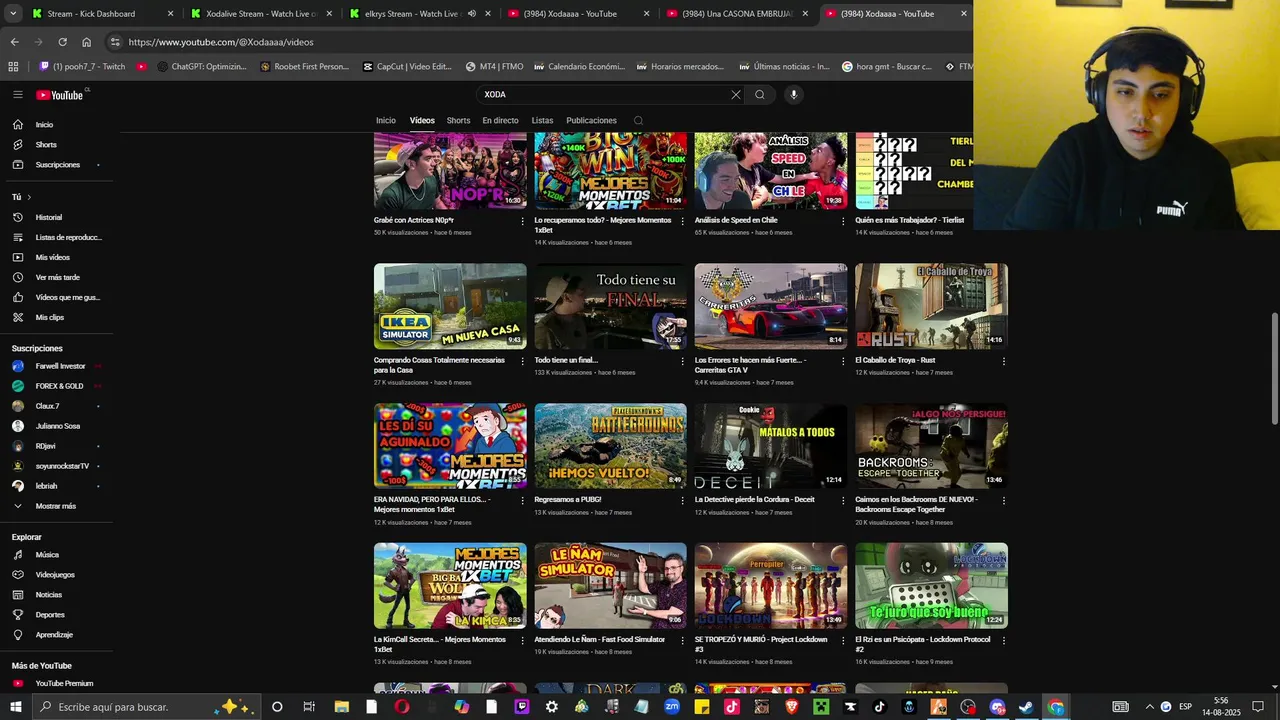This screenshot has width=1280, height=720.
Task: Open Steam from the taskbar
Action: pyautogui.click(x=1026, y=707)
